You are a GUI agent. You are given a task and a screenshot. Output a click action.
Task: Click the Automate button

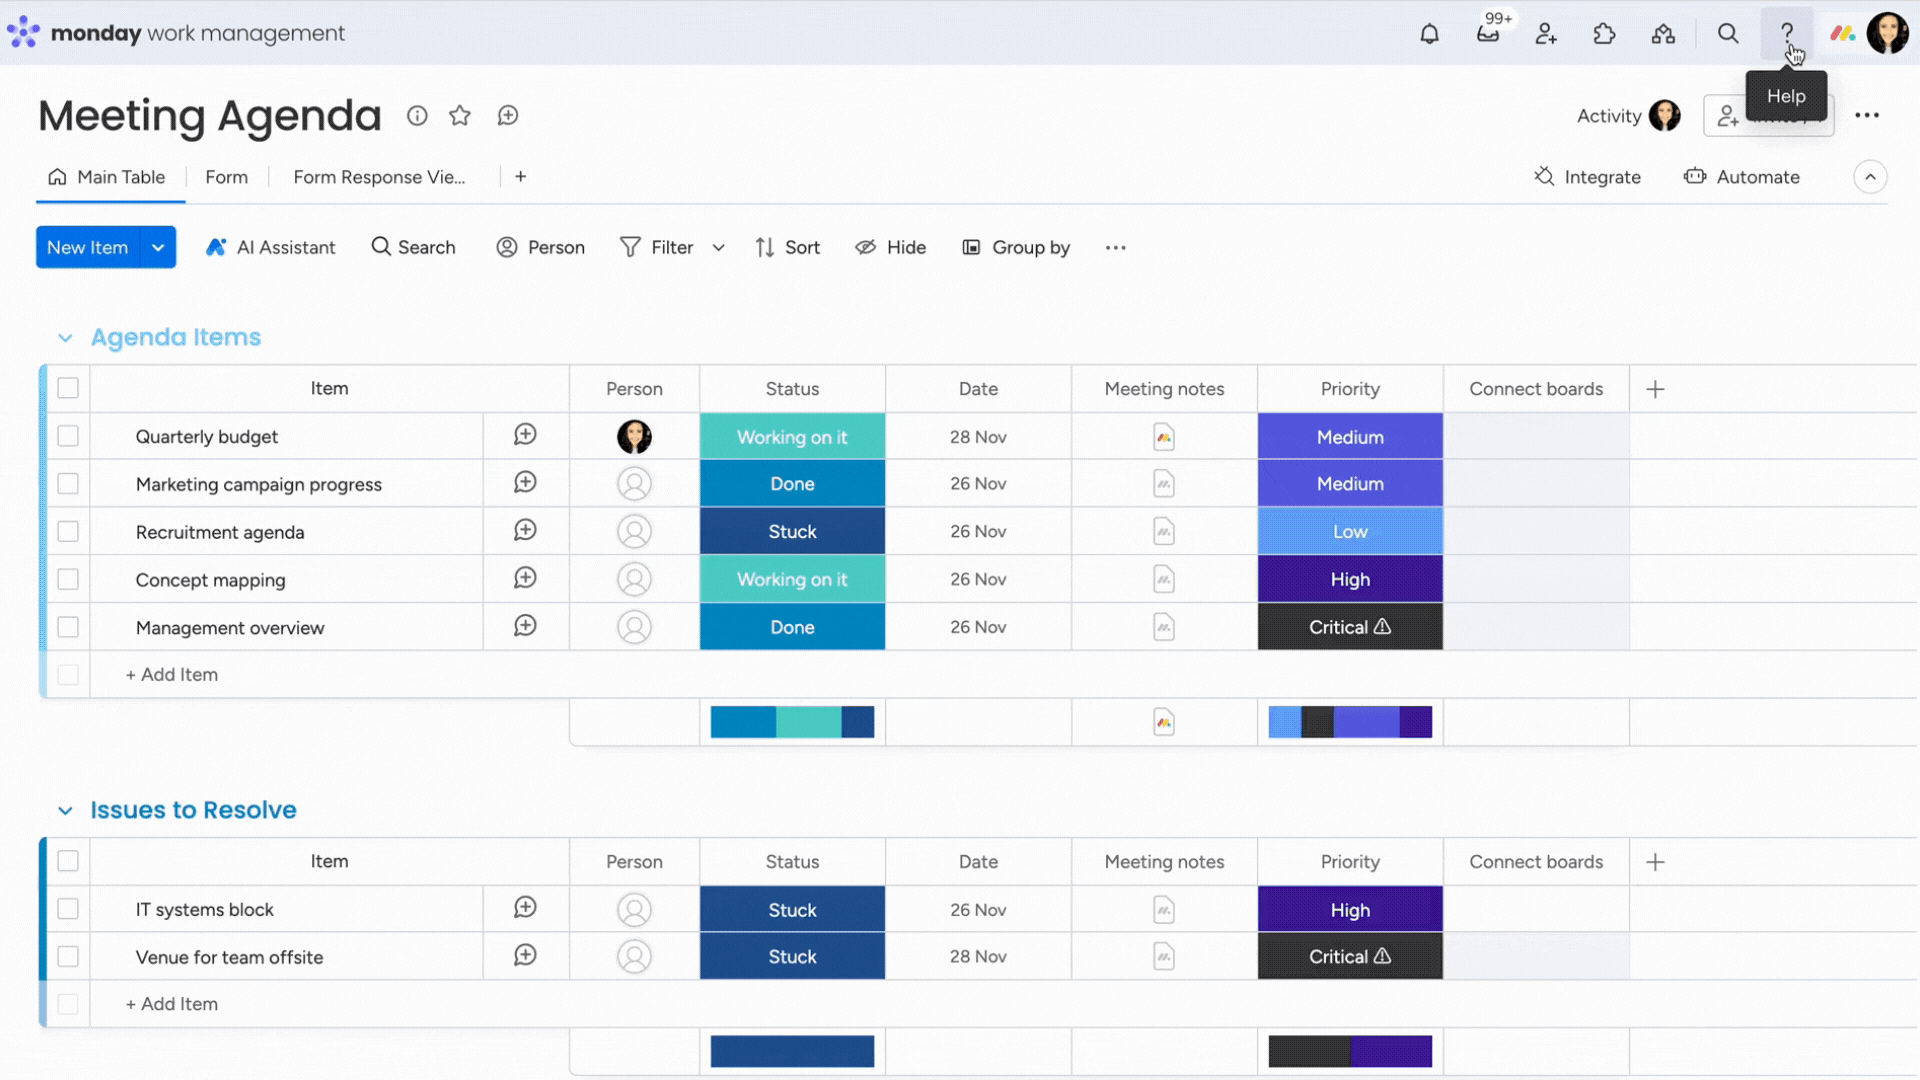coord(1743,177)
